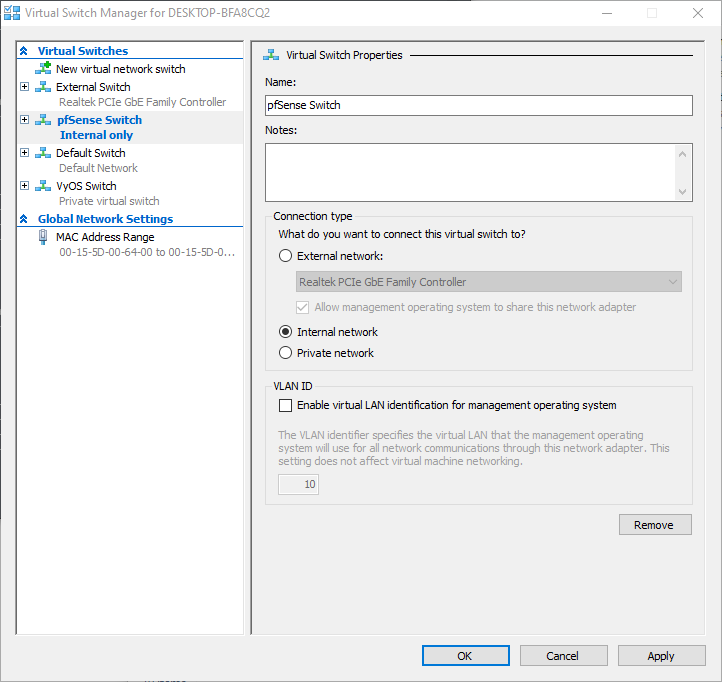722x682 pixels.
Task: Collapse the Virtual Switches section chevron
Action: click(24, 51)
